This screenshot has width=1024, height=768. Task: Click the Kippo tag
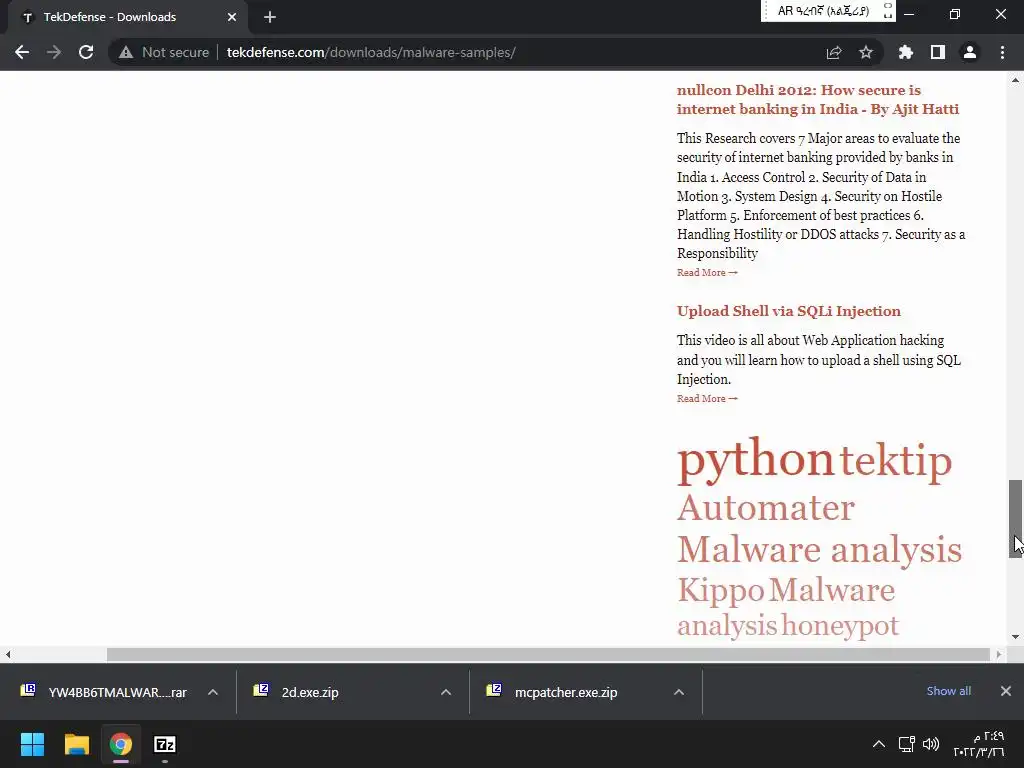coord(720,590)
